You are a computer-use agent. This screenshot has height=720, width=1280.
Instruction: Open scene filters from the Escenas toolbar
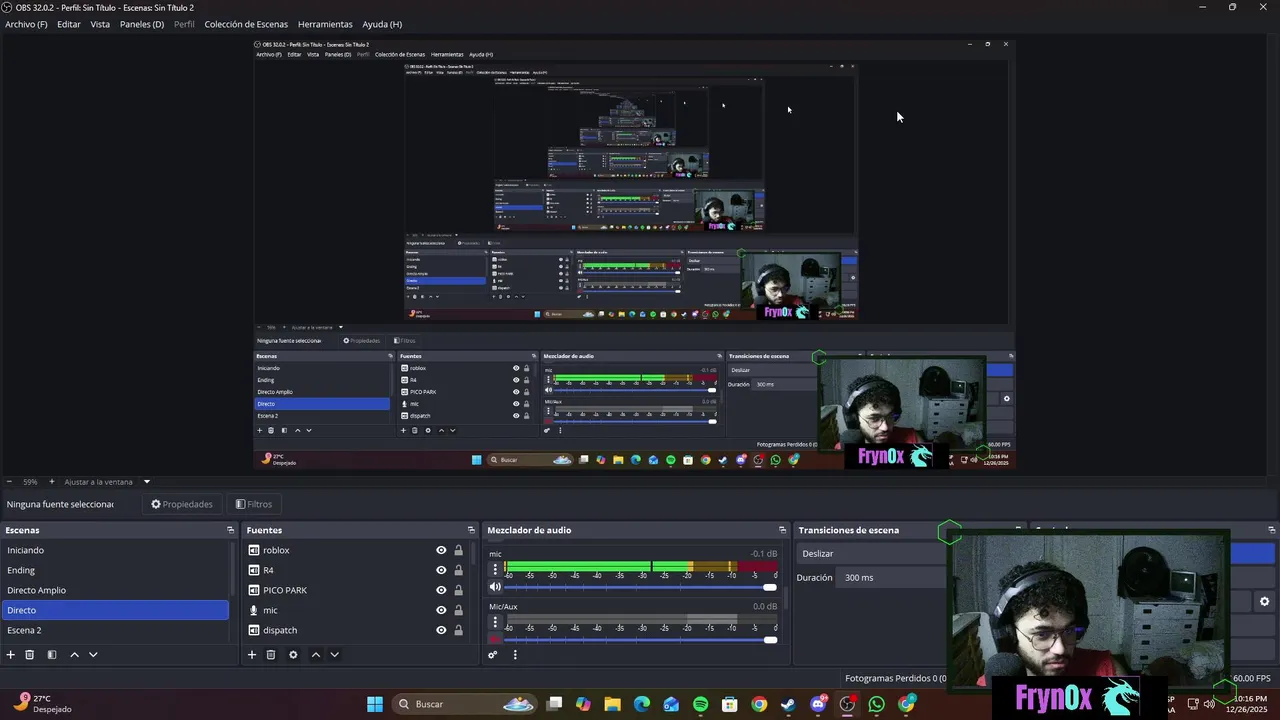click(x=52, y=655)
